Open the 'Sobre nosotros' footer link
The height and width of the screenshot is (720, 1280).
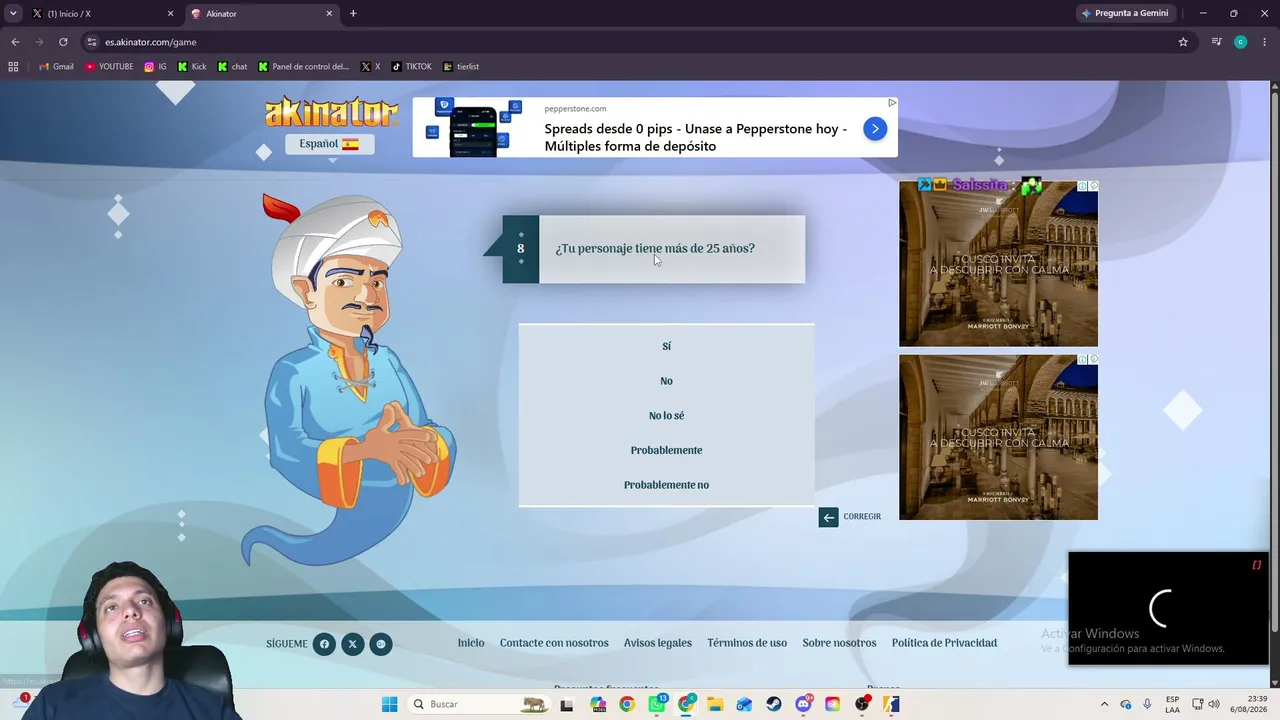point(839,643)
